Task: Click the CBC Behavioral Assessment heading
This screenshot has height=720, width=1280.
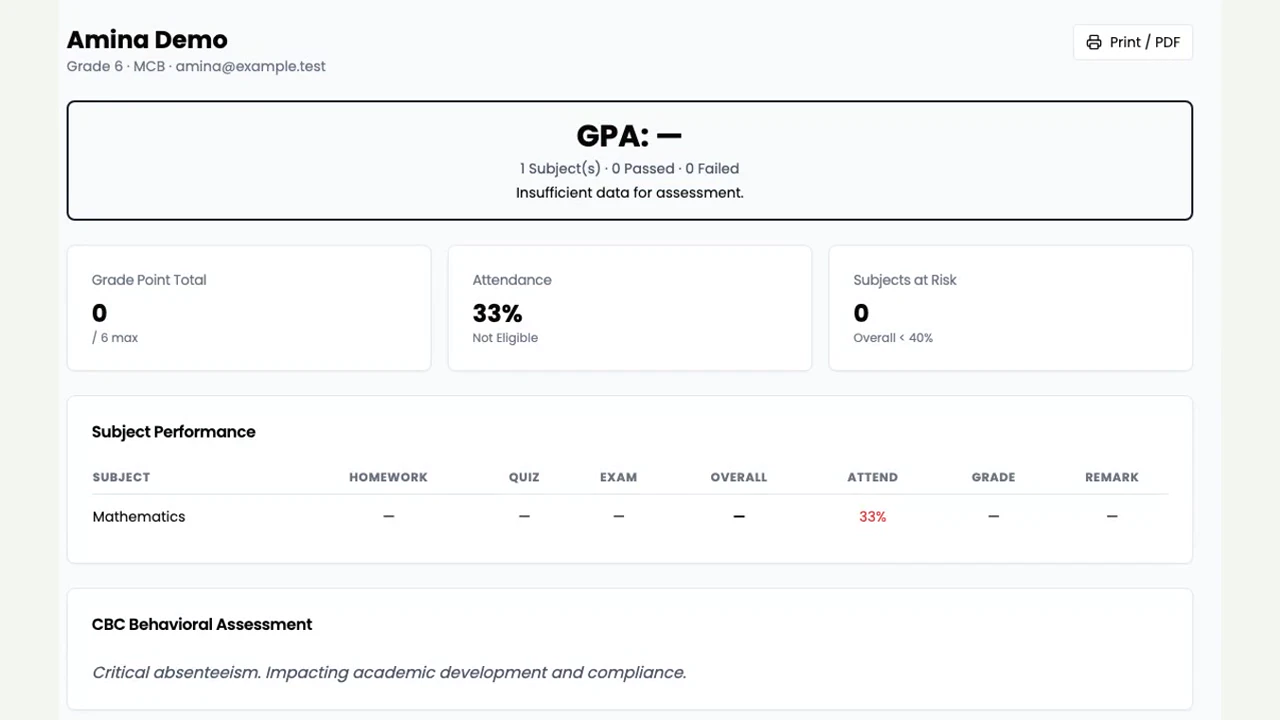Action: tap(202, 624)
